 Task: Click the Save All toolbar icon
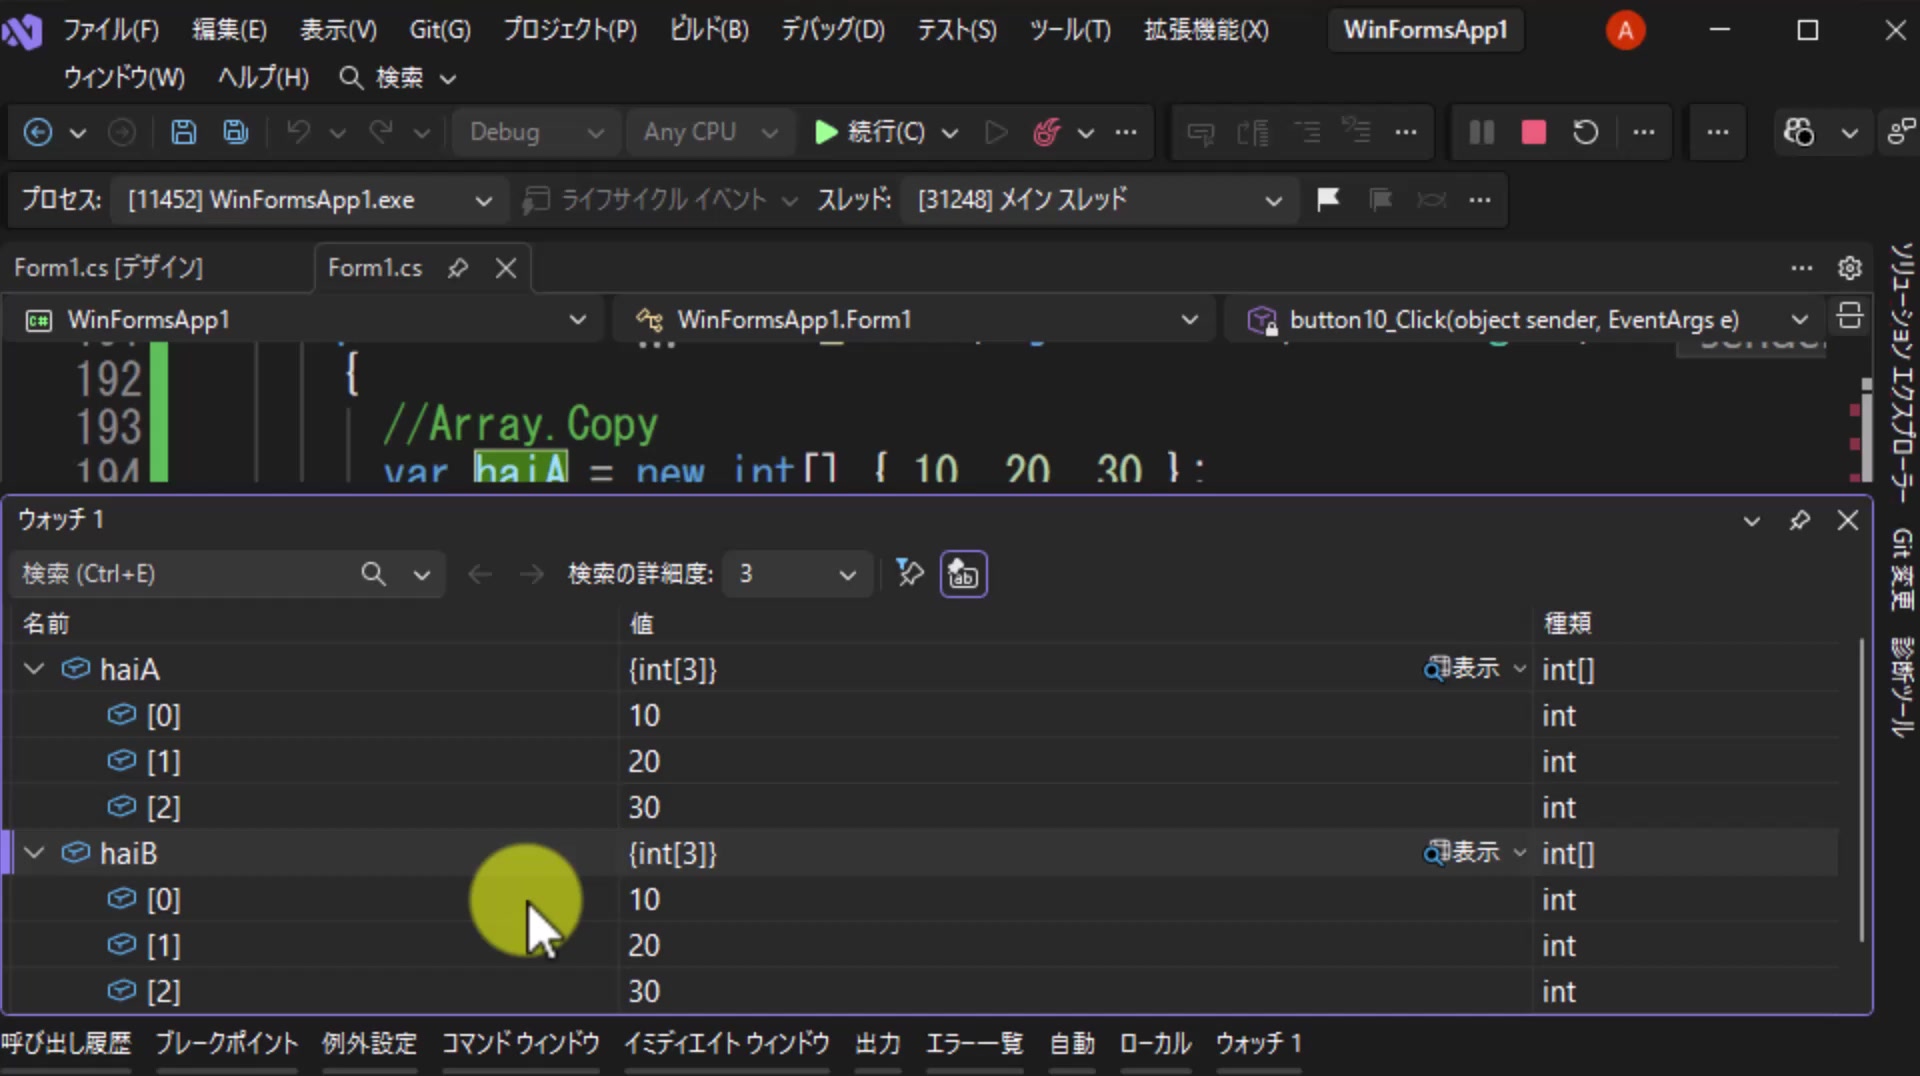click(236, 132)
